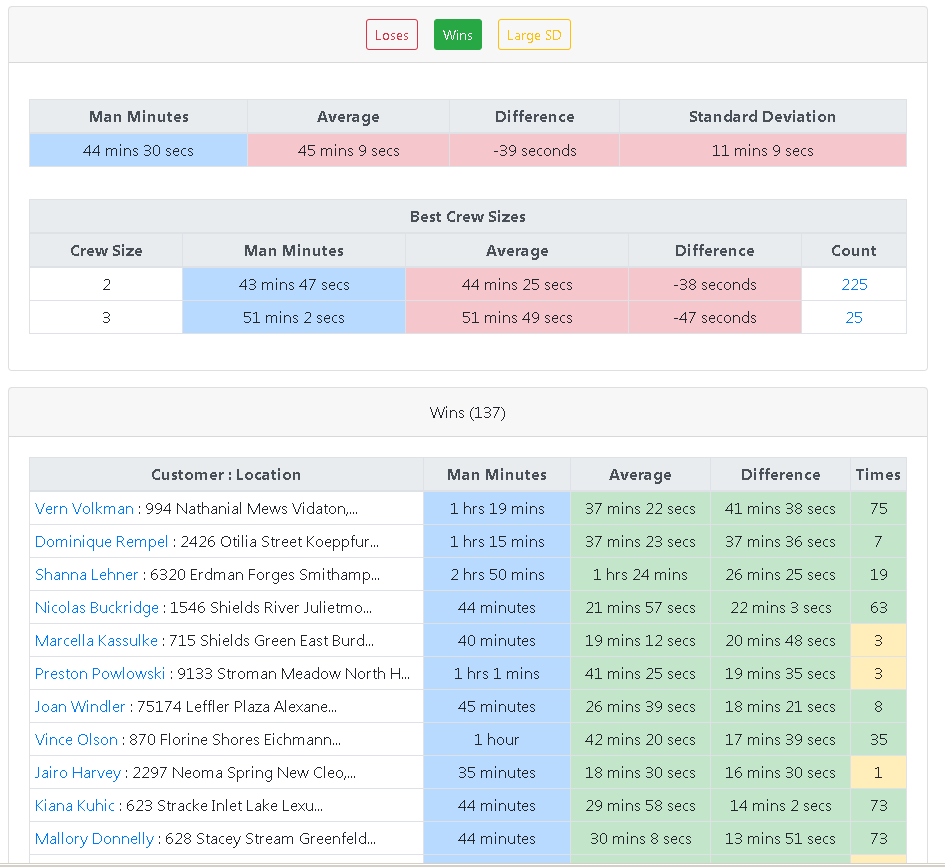Click the Standard Deviation value cell

click(x=762, y=151)
